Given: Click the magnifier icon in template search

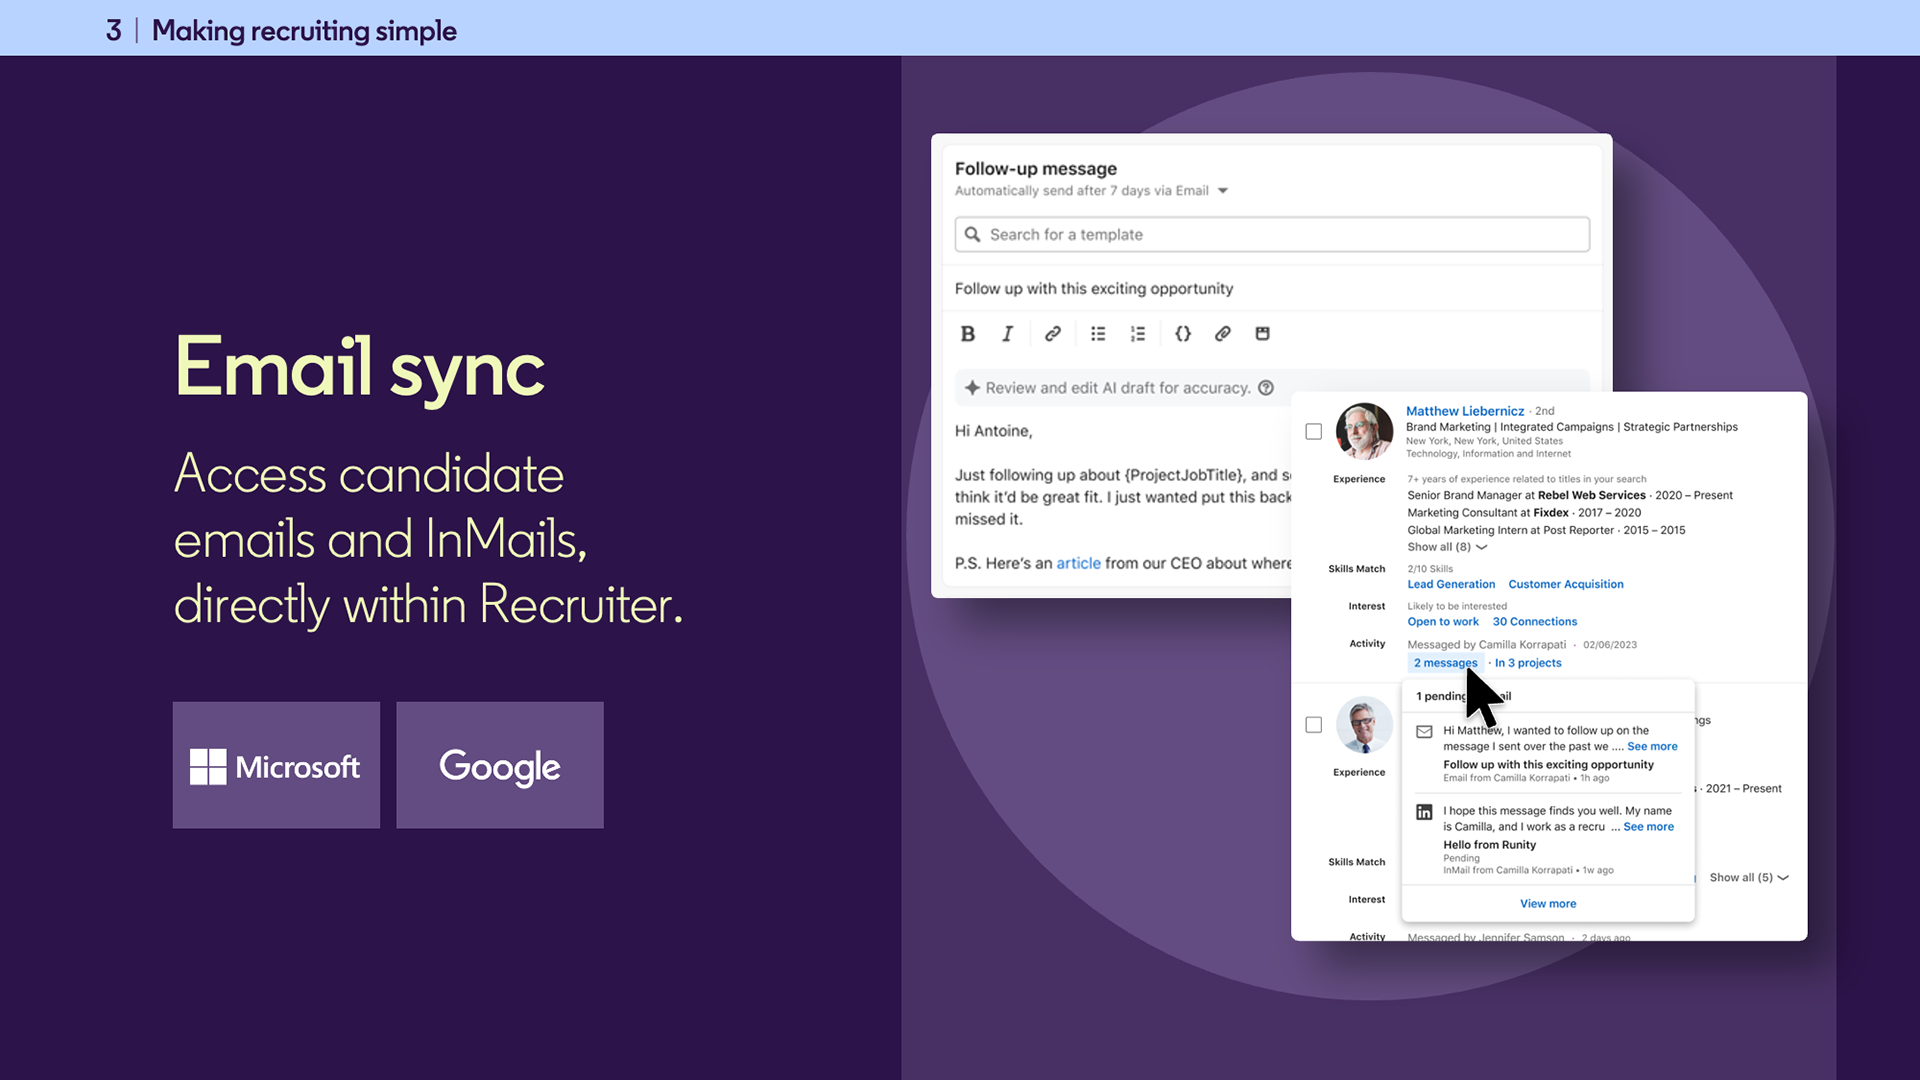Looking at the screenshot, I should 972,234.
